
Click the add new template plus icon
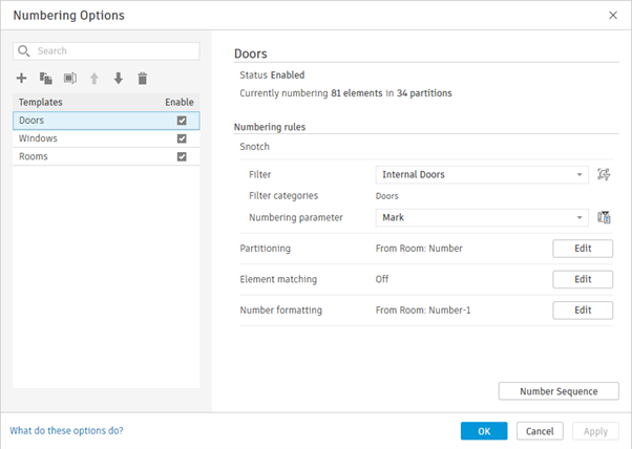[x=22, y=78]
